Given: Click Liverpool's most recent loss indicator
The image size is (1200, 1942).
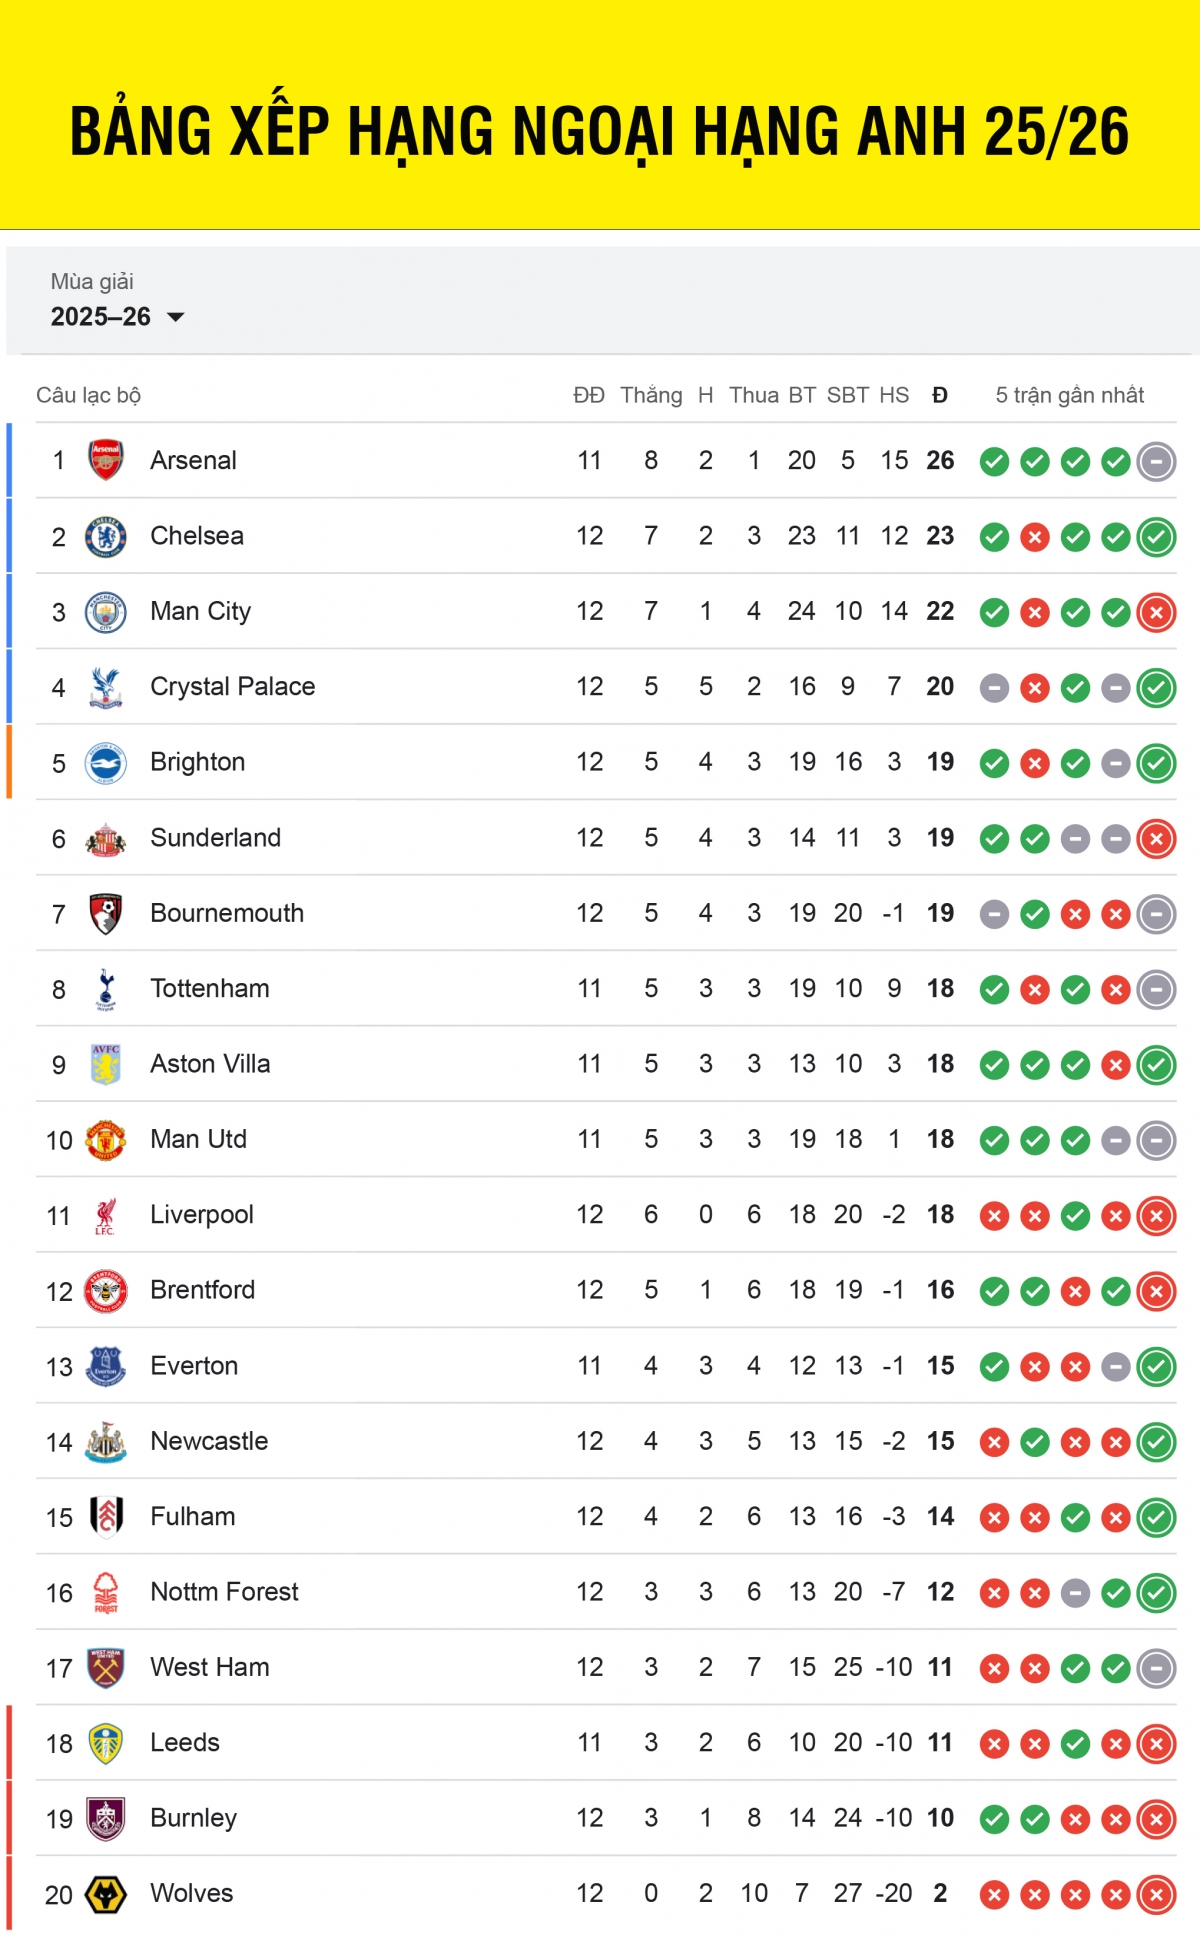Looking at the screenshot, I should click(x=1156, y=1216).
